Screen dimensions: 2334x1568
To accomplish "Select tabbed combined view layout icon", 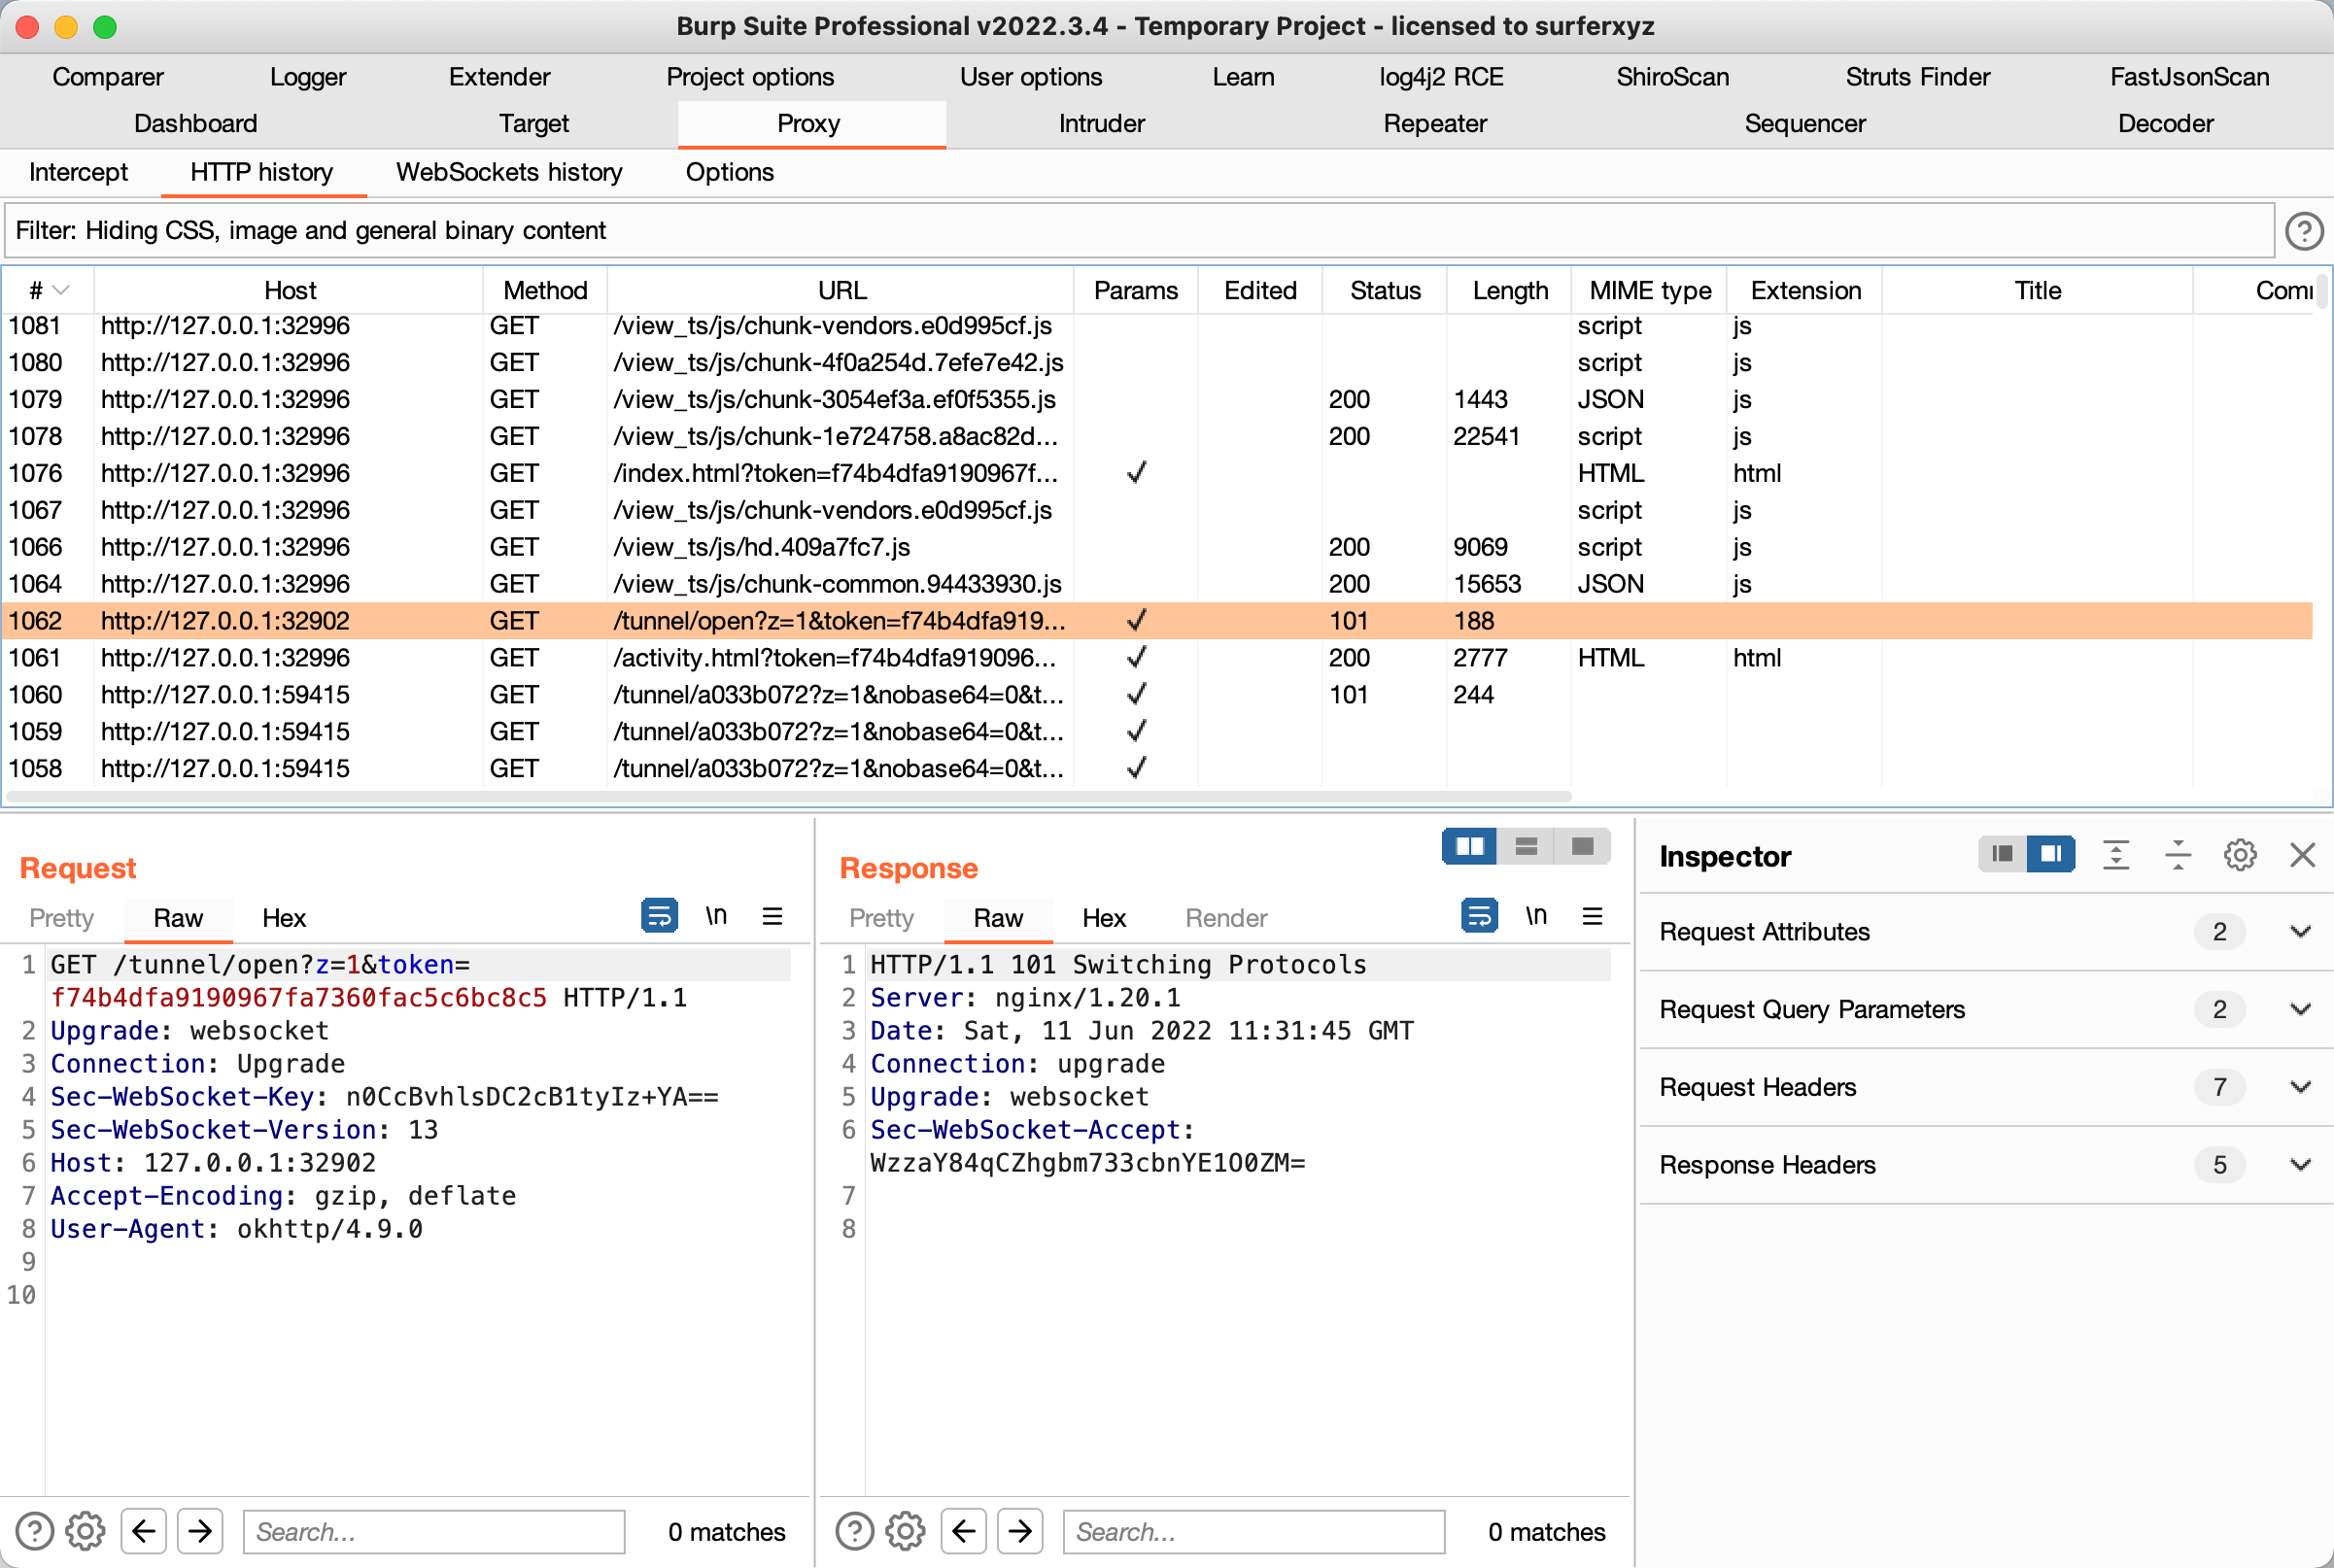I will [1582, 846].
